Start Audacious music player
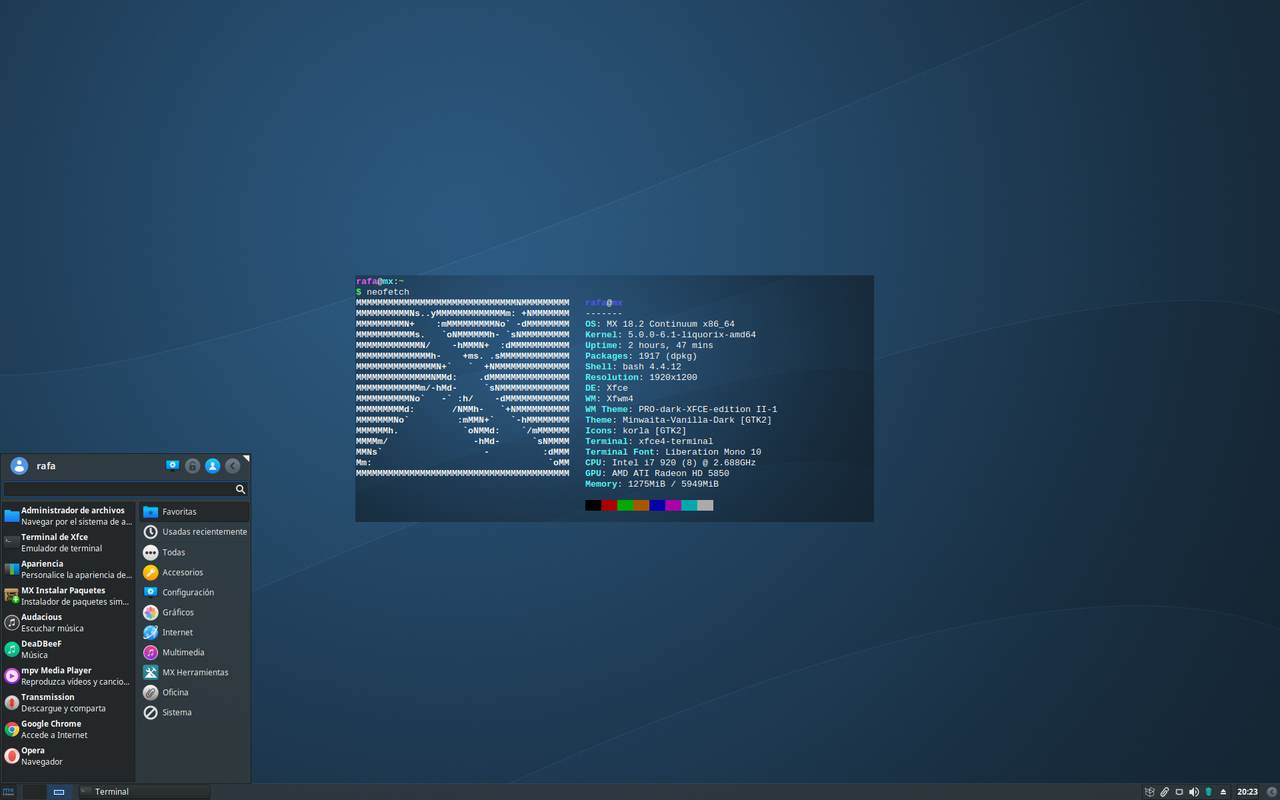The height and width of the screenshot is (800, 1280). click(x=68, y=622)
